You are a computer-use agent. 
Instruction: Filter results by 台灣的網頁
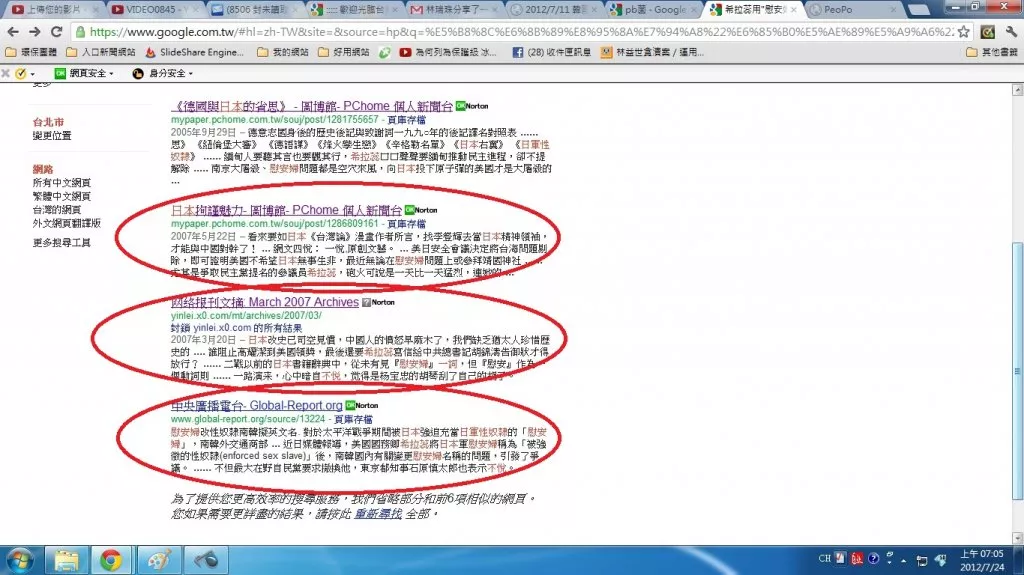click(x=57, y=209)
